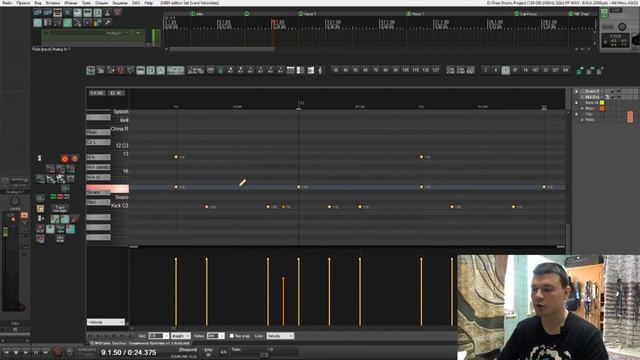
Task: Switch grid to 1/4 with the 4 button
Action: tap(496, 70)
